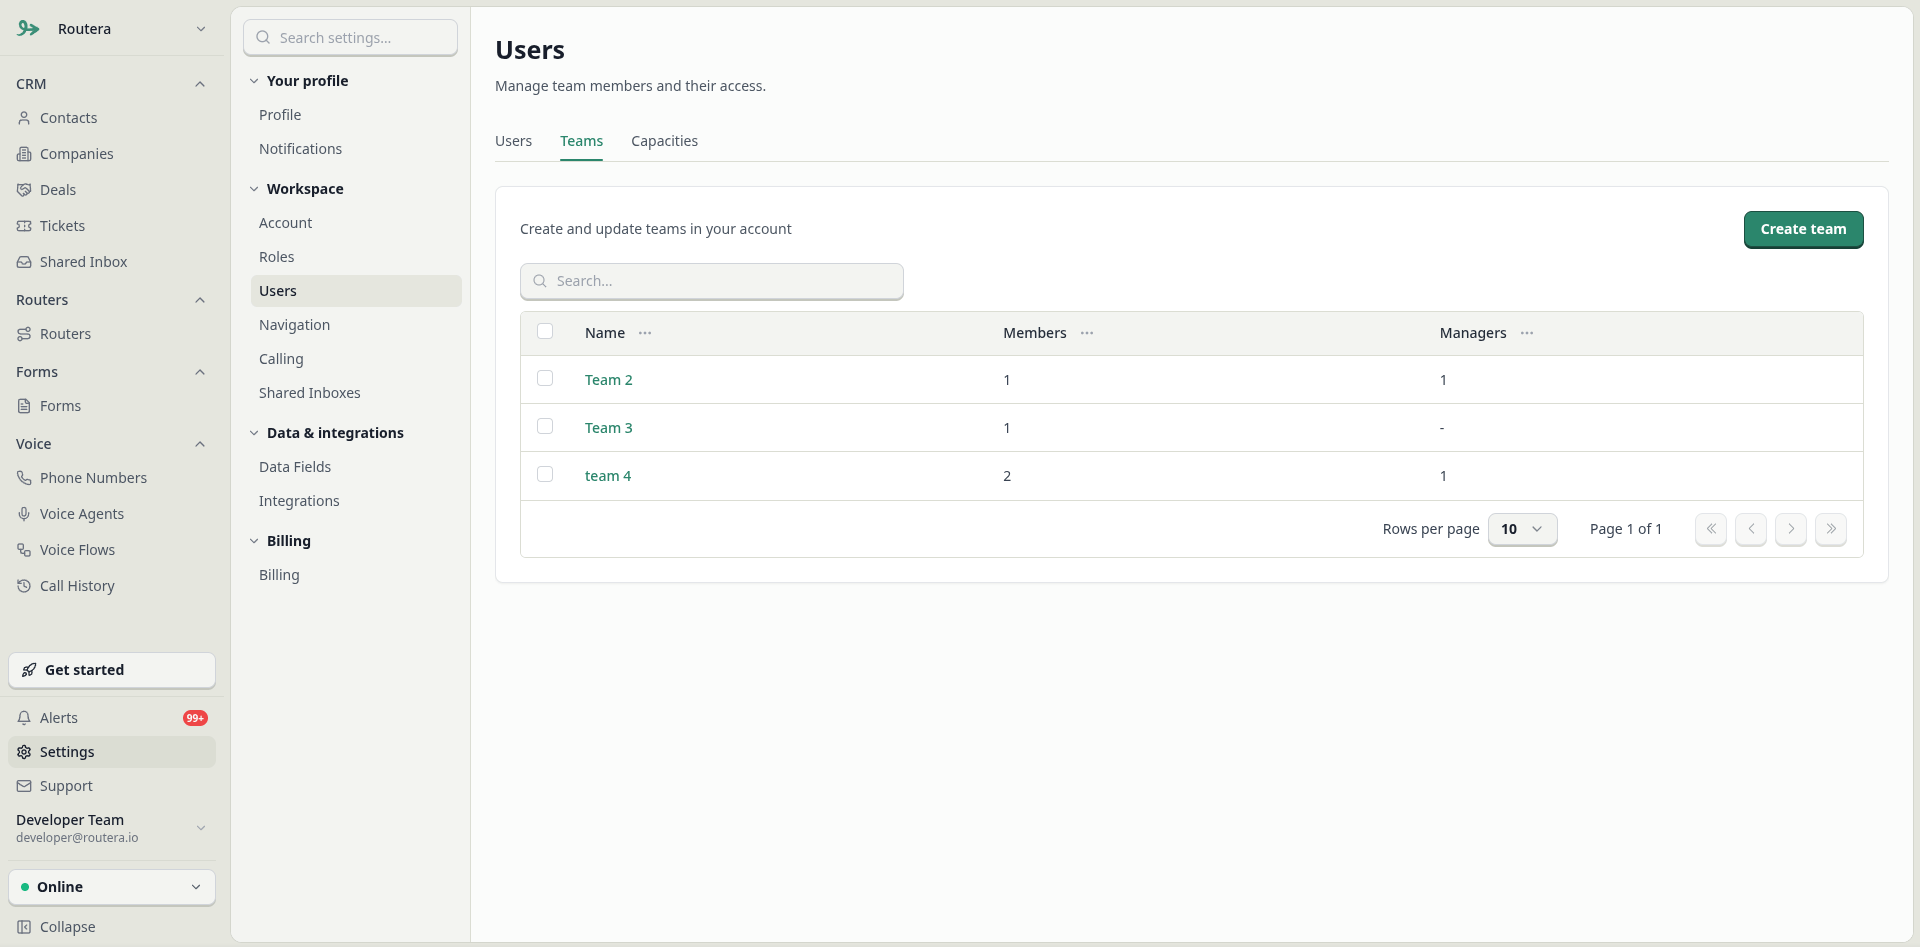
Task: Collapse the CRM section
Action: (x=200, y=84)
